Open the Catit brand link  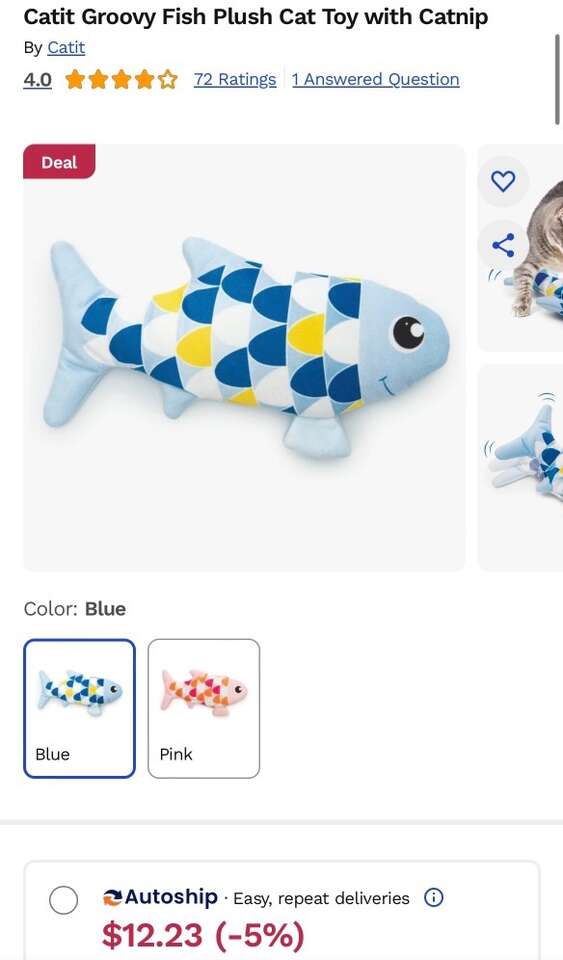[x=66, y=47]
